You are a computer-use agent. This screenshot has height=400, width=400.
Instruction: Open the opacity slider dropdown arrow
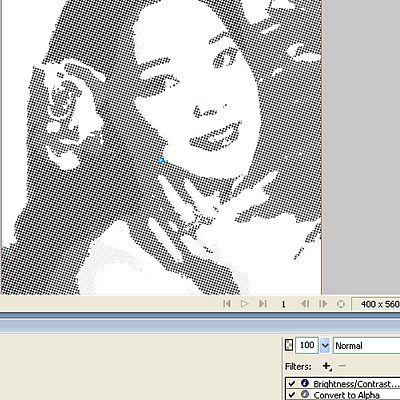(325, 346)
